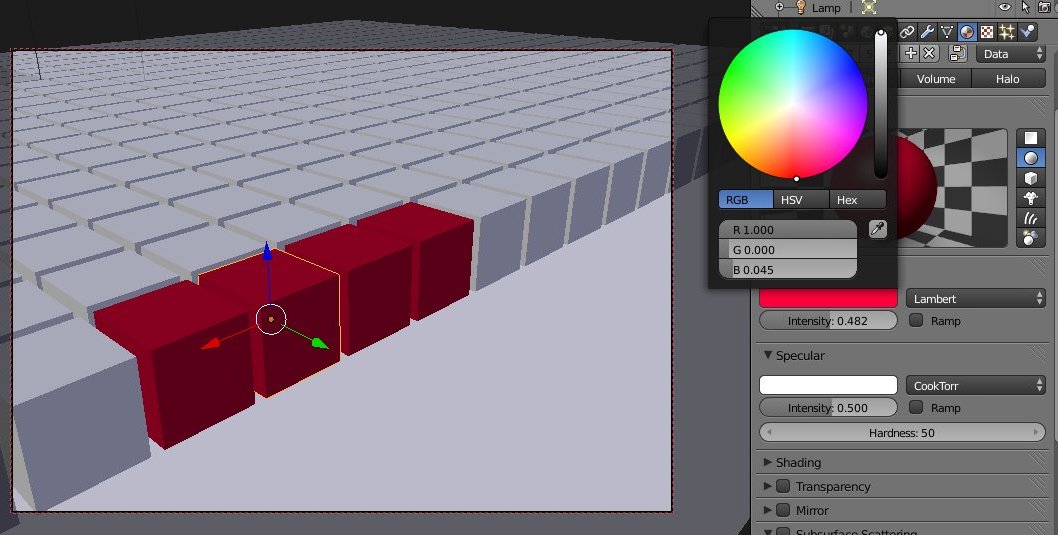This screenshot has width=1058, height=535.
Task: Click the R 1.000 red channel field
Action: (788, 229)
